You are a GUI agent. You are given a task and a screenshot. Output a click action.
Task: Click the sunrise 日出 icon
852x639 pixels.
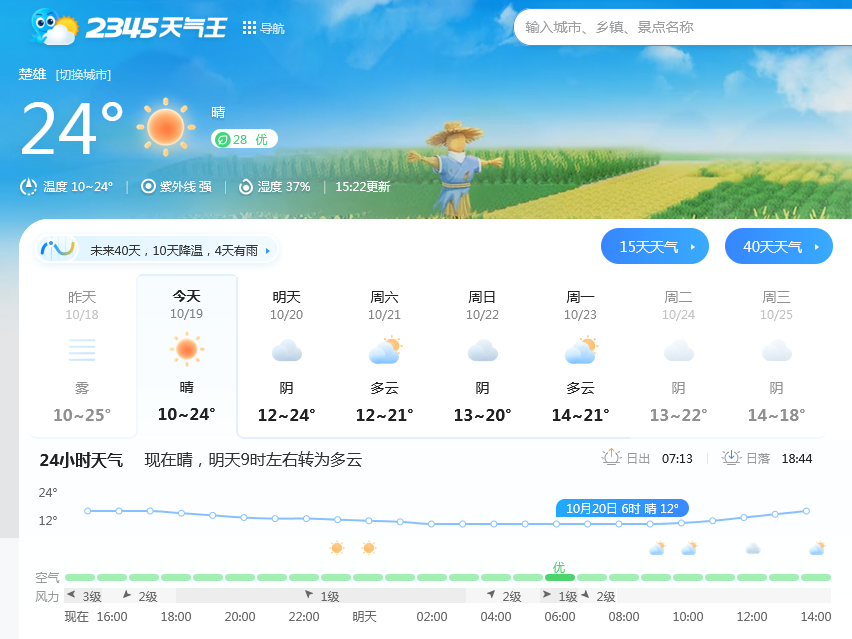pyautogui.click(x=611, y=458)
